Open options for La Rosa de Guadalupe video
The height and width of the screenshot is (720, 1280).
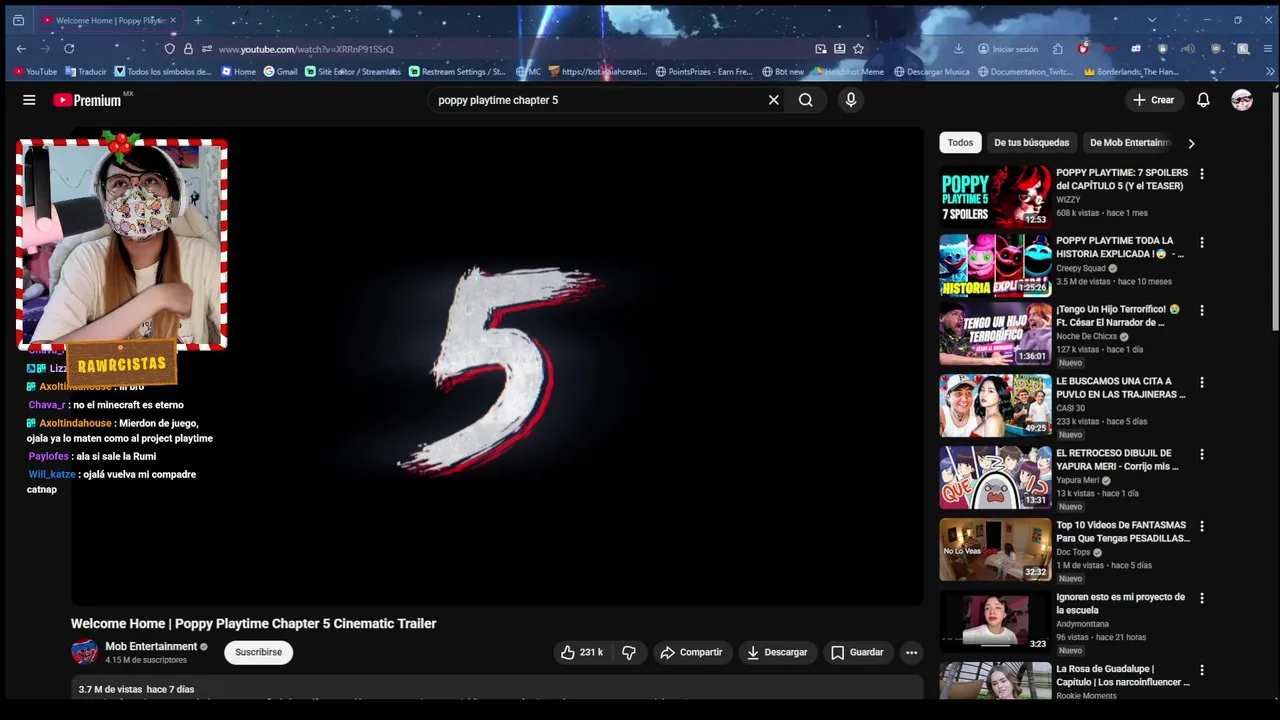point(1202,670)
